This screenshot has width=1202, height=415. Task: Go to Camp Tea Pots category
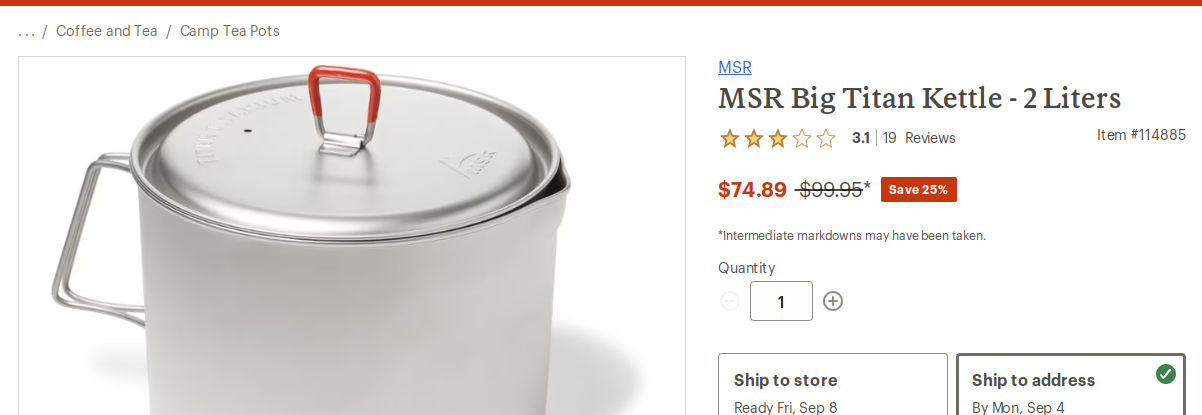click(230, 31)
